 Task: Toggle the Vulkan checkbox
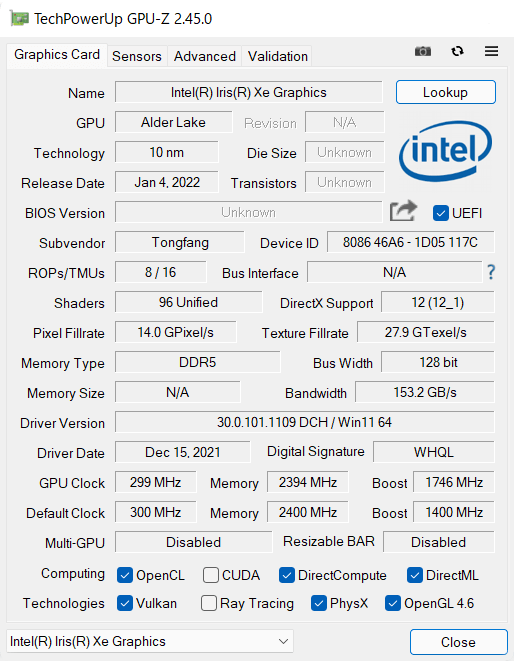pos(125,603)
